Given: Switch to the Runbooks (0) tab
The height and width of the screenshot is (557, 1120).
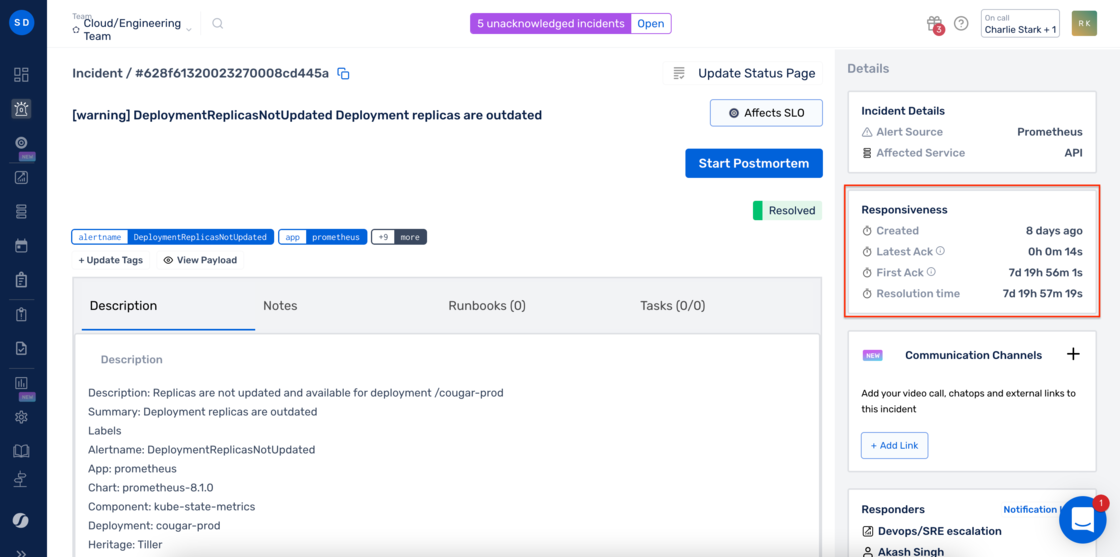Looking at the screenshot, I should (487, 306).
